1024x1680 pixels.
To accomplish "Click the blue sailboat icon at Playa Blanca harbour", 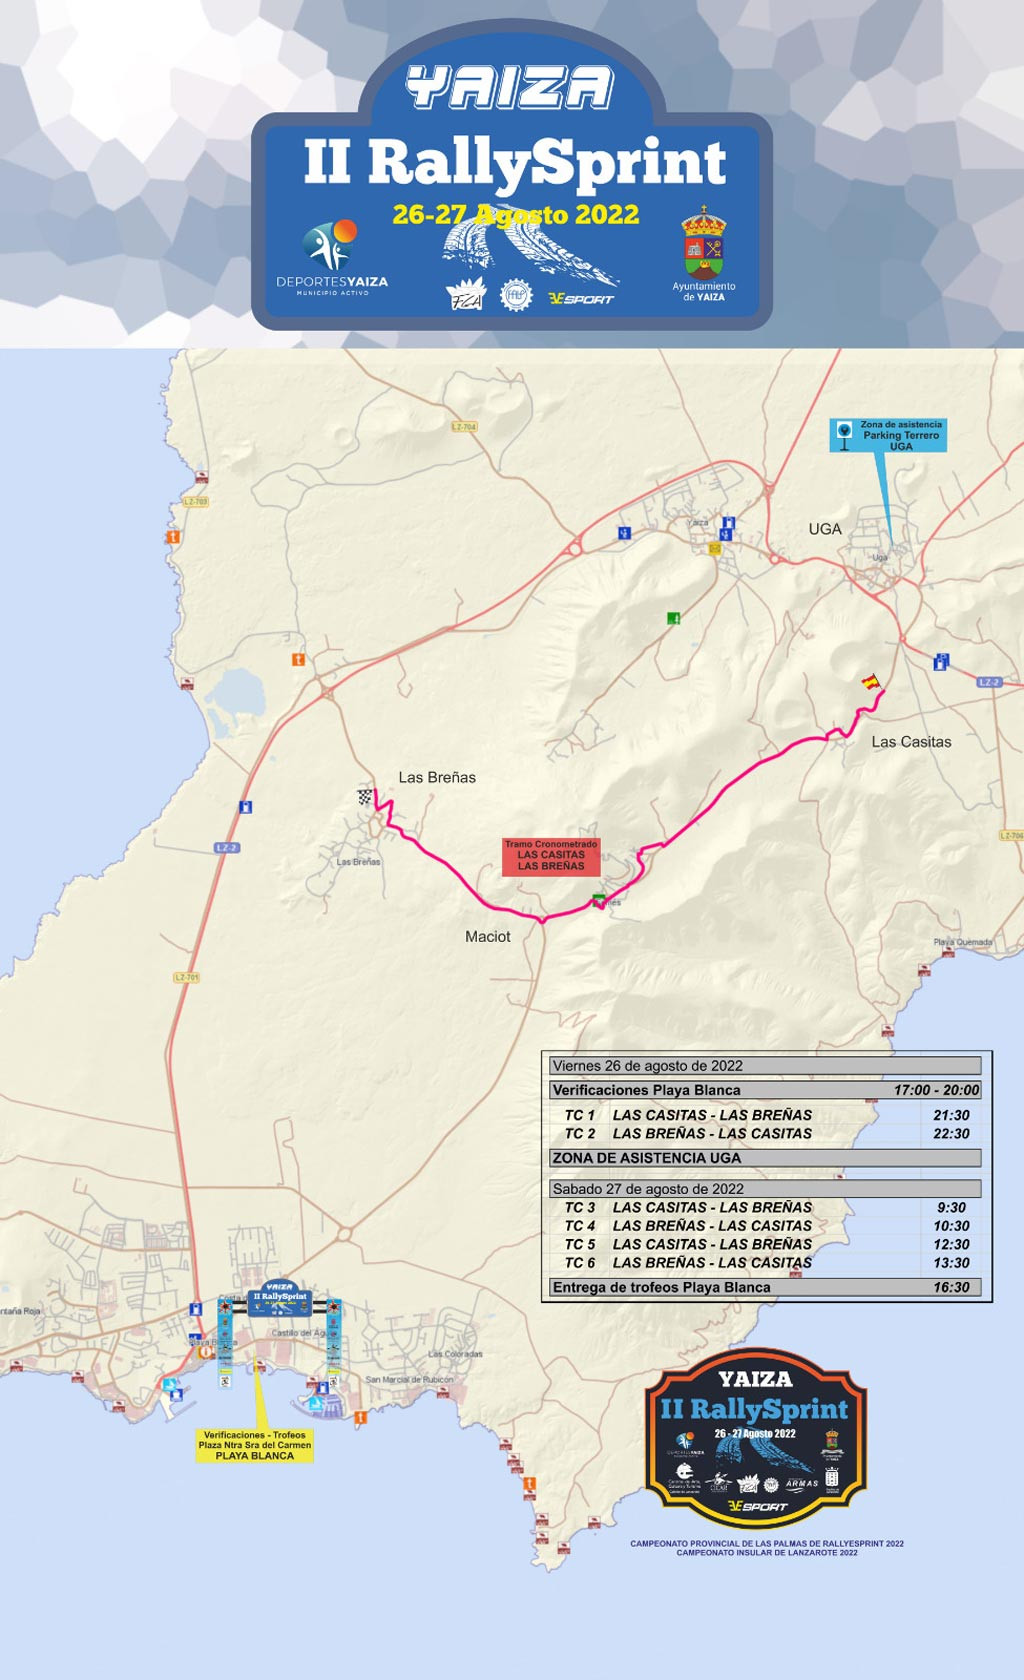I will (168, 1384).
